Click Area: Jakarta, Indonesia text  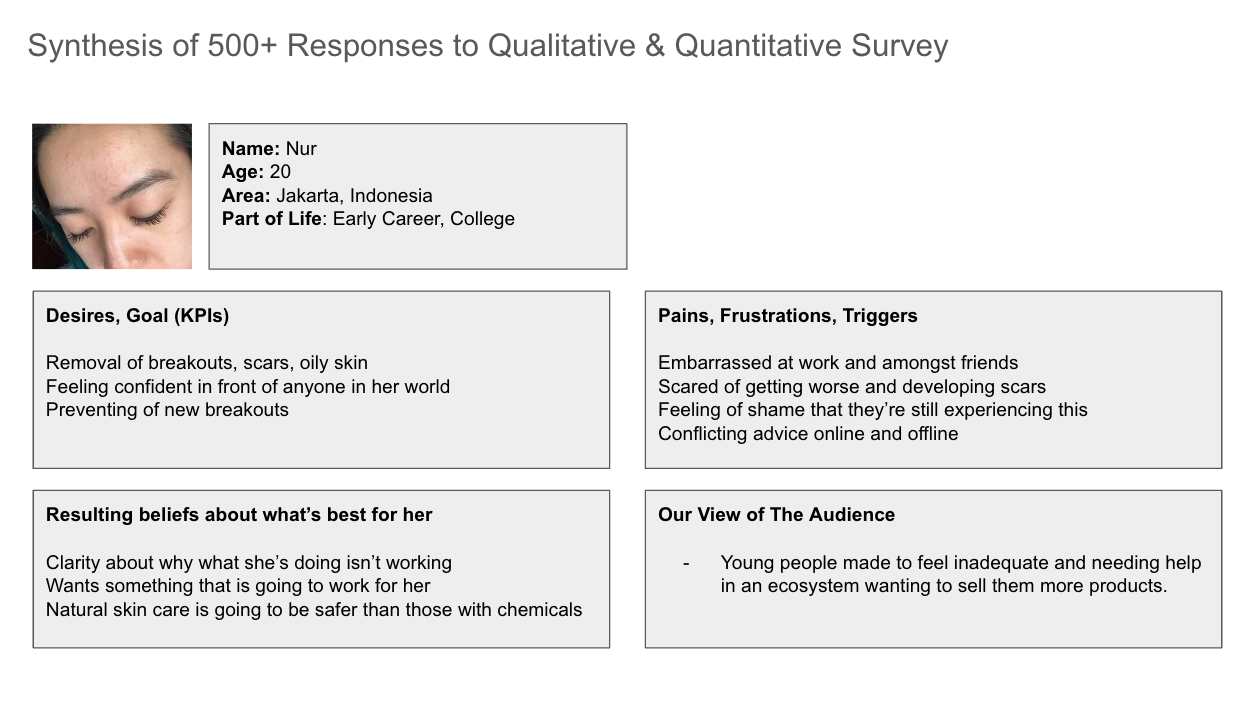pos(327,196)
